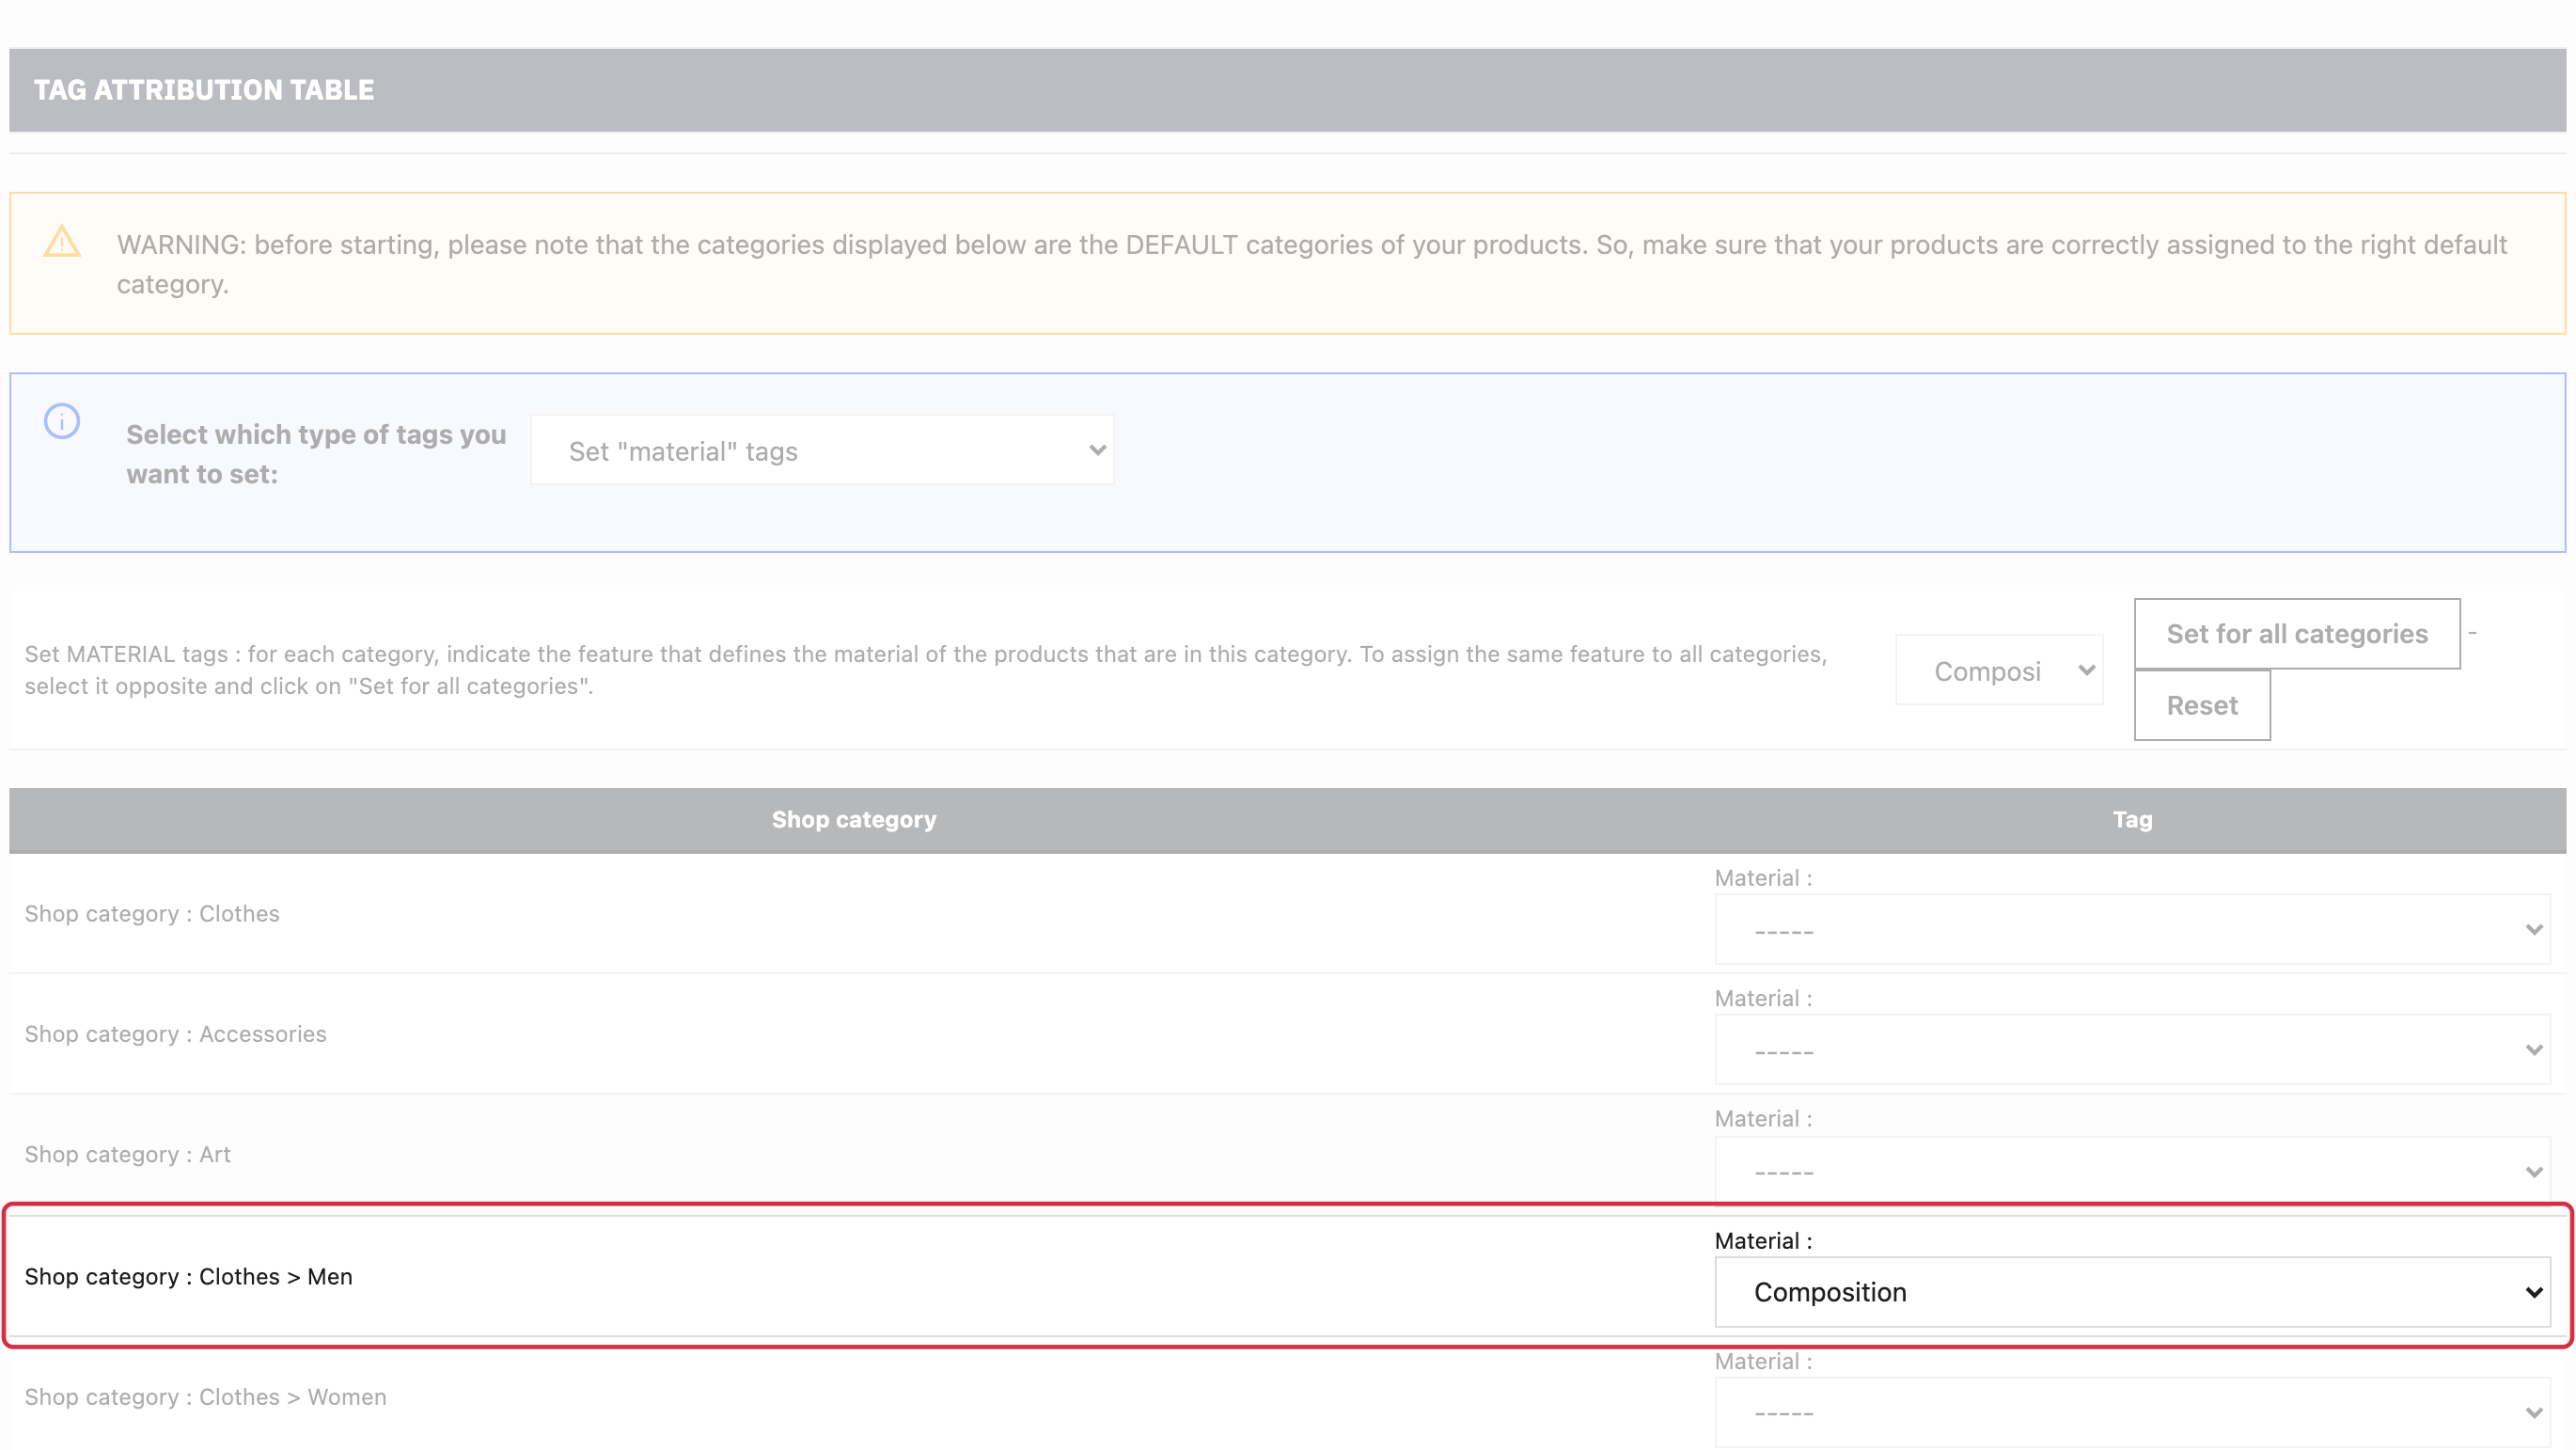2576x1450 pixels.
Task: Open Material dropdown for Clothes category
Action: tap(2133, 930)
